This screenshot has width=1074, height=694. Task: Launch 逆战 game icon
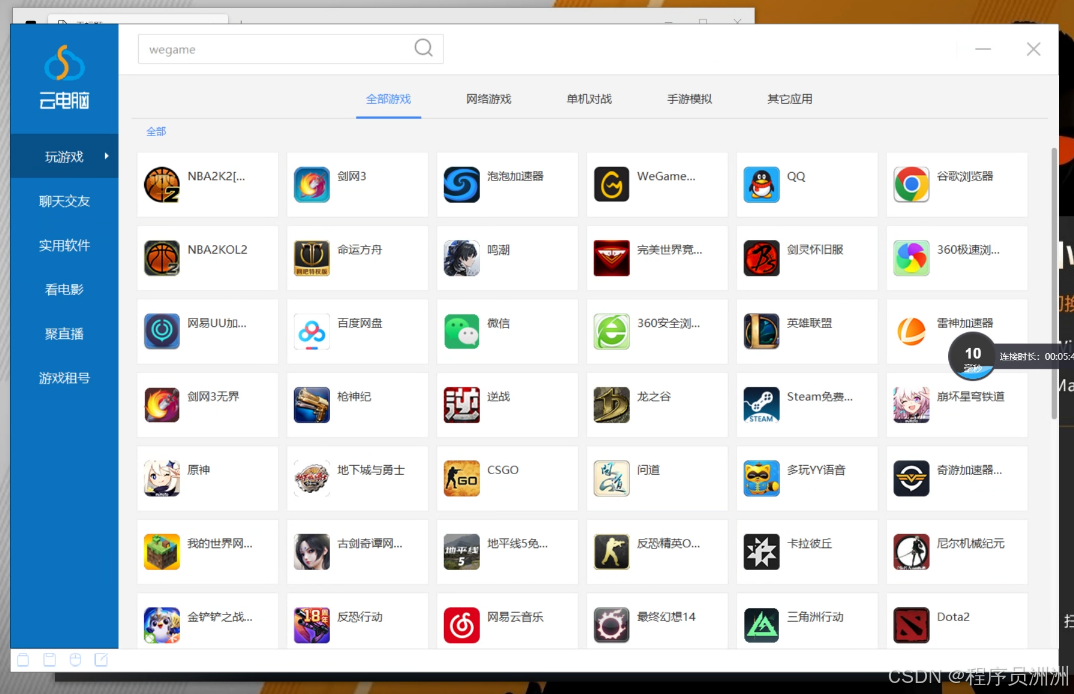[x=462, y=404]
